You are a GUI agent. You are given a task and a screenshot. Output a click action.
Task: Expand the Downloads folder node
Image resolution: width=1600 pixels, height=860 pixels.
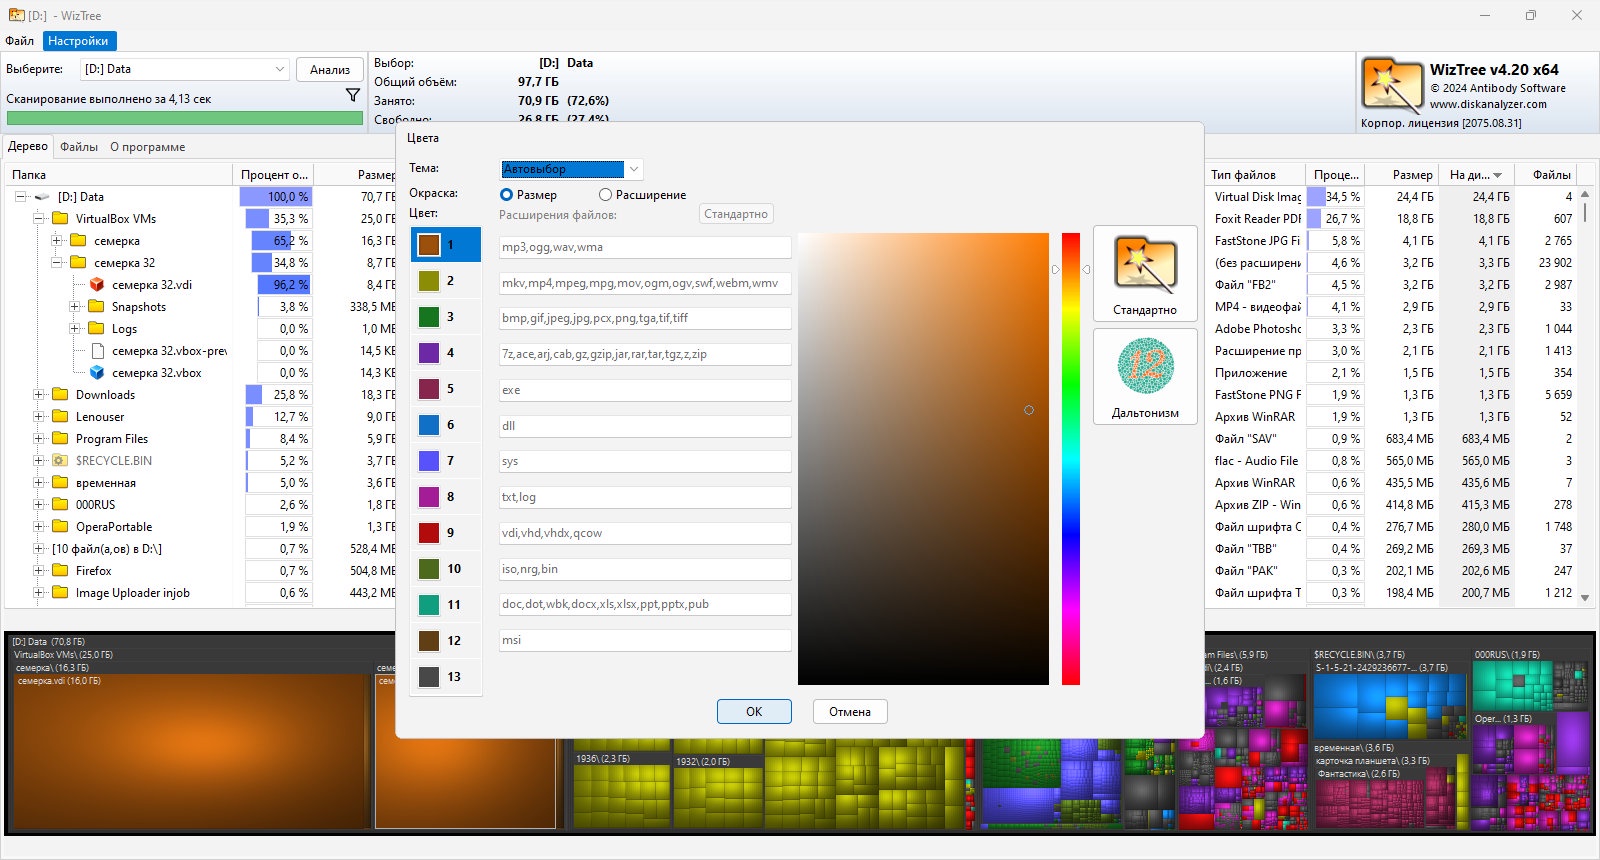click(39, 395)
